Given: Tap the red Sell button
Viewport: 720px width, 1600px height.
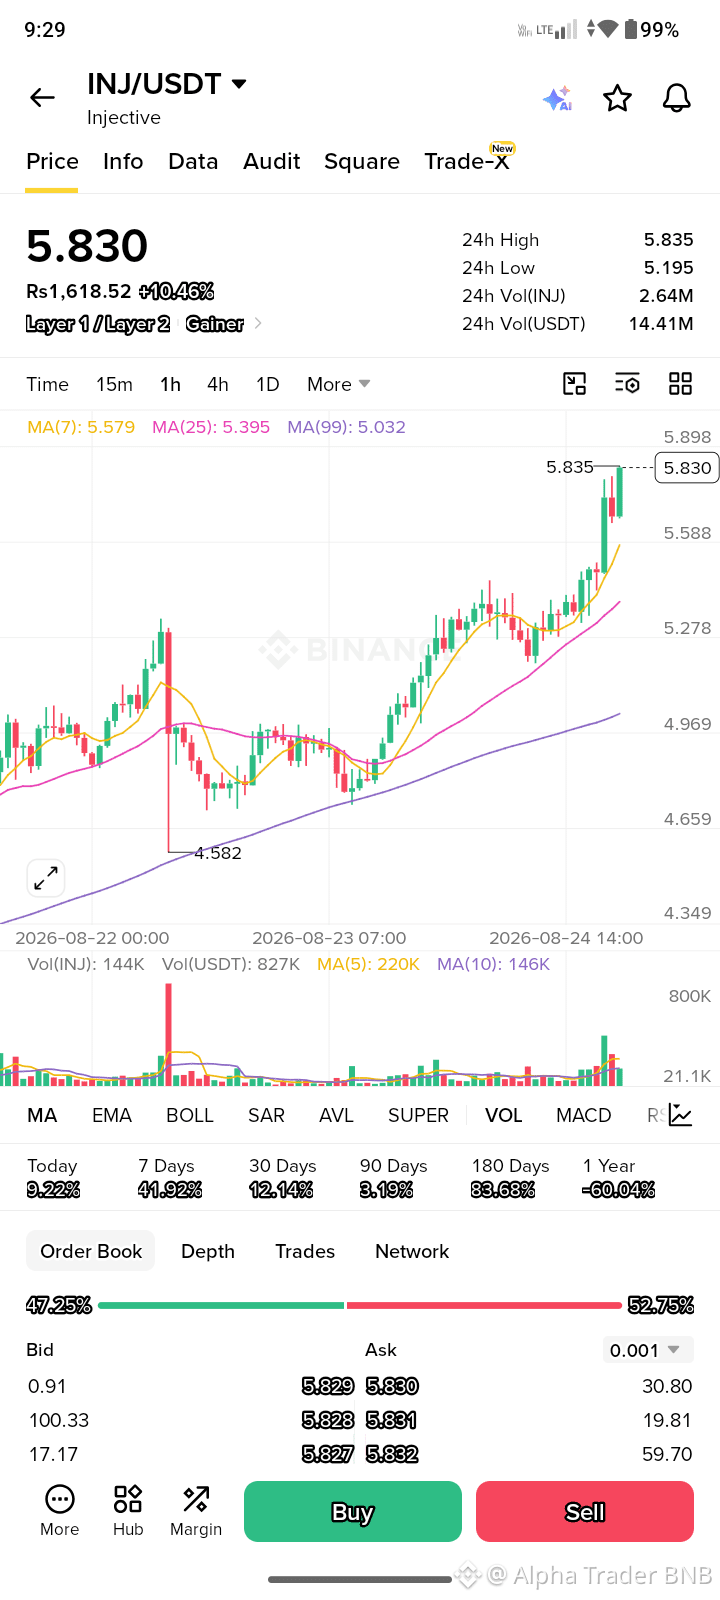Looking at the screenshot, I should pyautogui.click(x=585, y=1511).
